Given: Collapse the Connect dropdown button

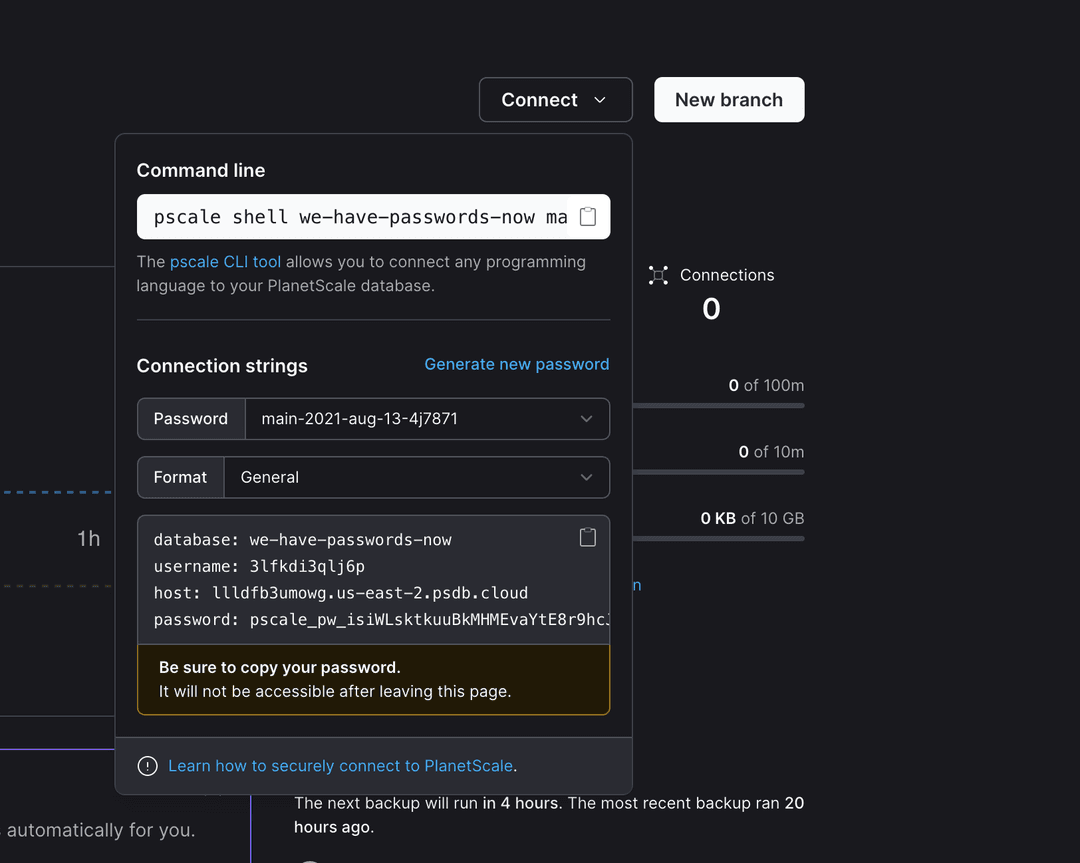Looking at the screenshot, I should coord(555,100).
